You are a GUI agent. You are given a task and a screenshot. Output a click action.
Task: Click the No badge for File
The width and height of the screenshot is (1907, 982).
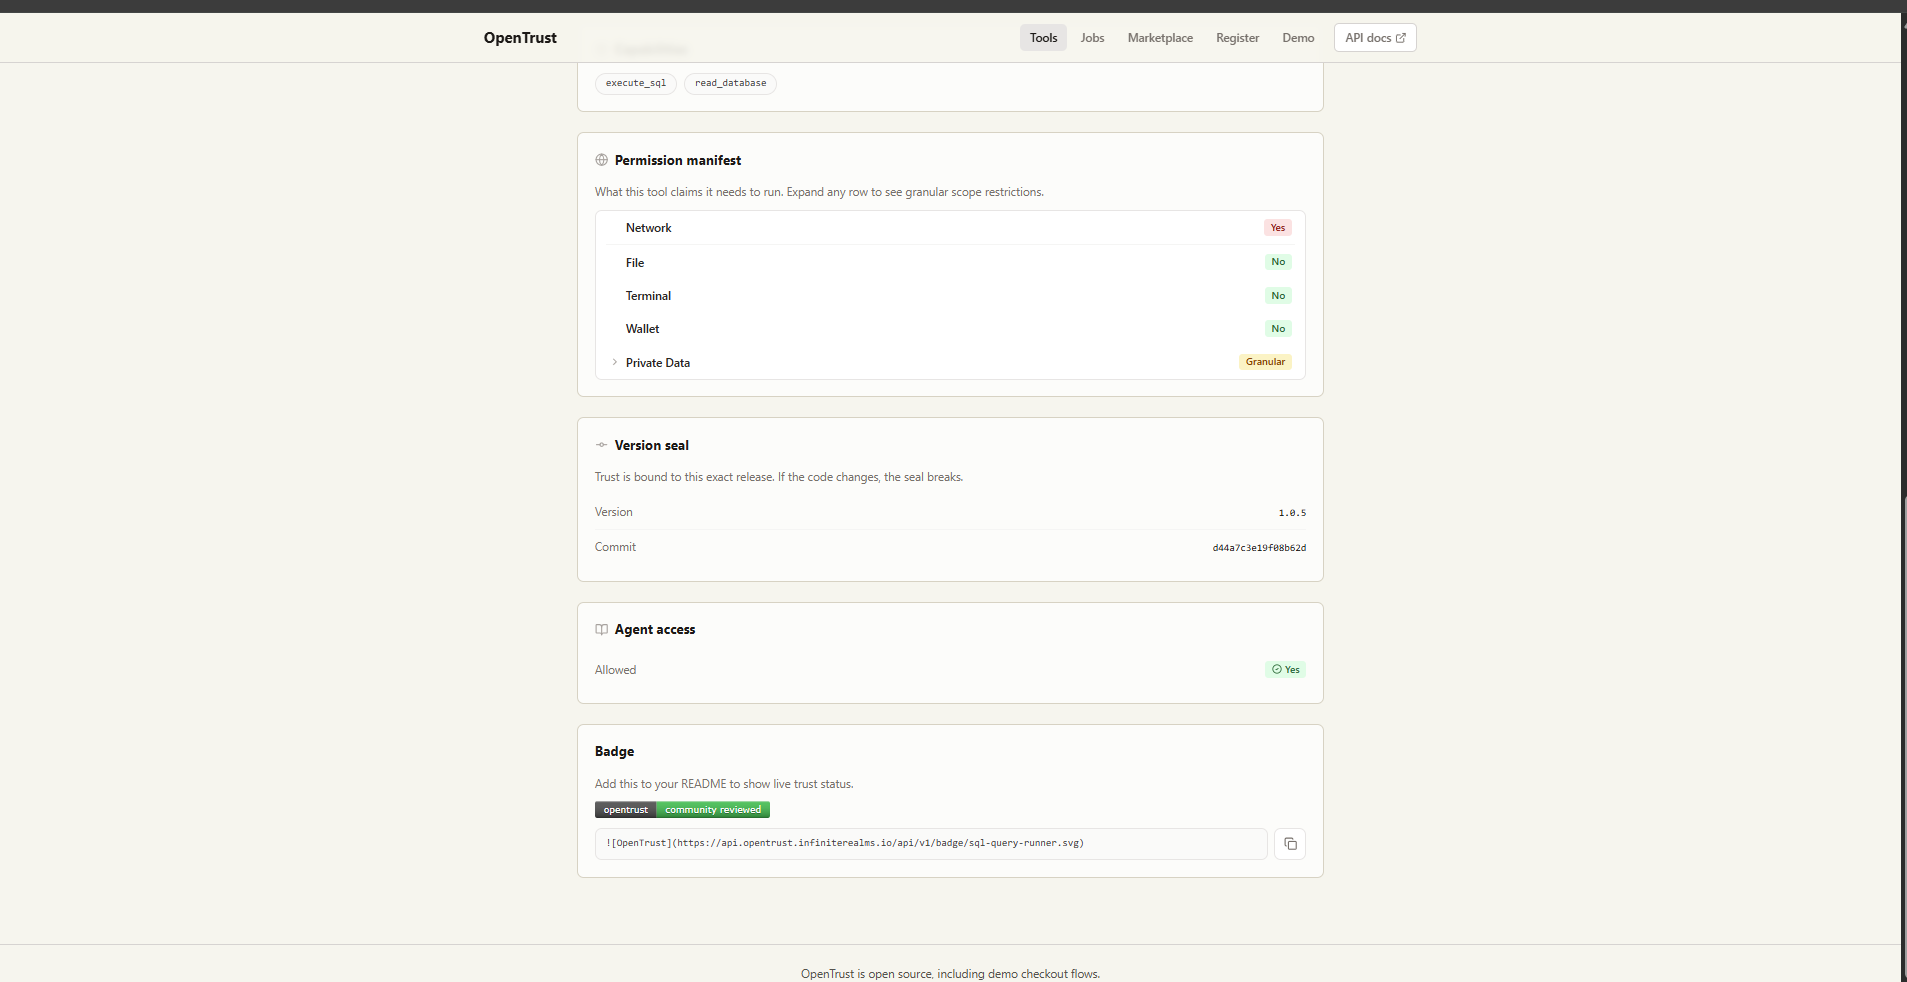1278,262
